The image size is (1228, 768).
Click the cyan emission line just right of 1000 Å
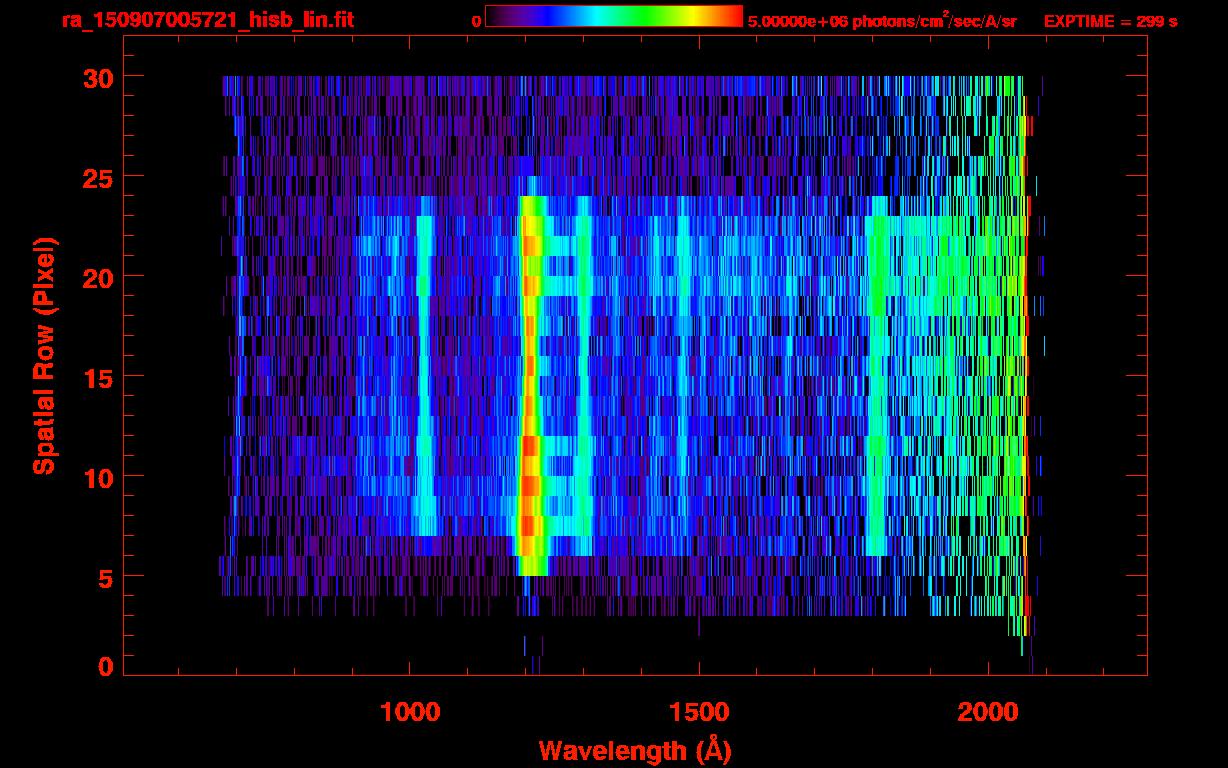425,380
